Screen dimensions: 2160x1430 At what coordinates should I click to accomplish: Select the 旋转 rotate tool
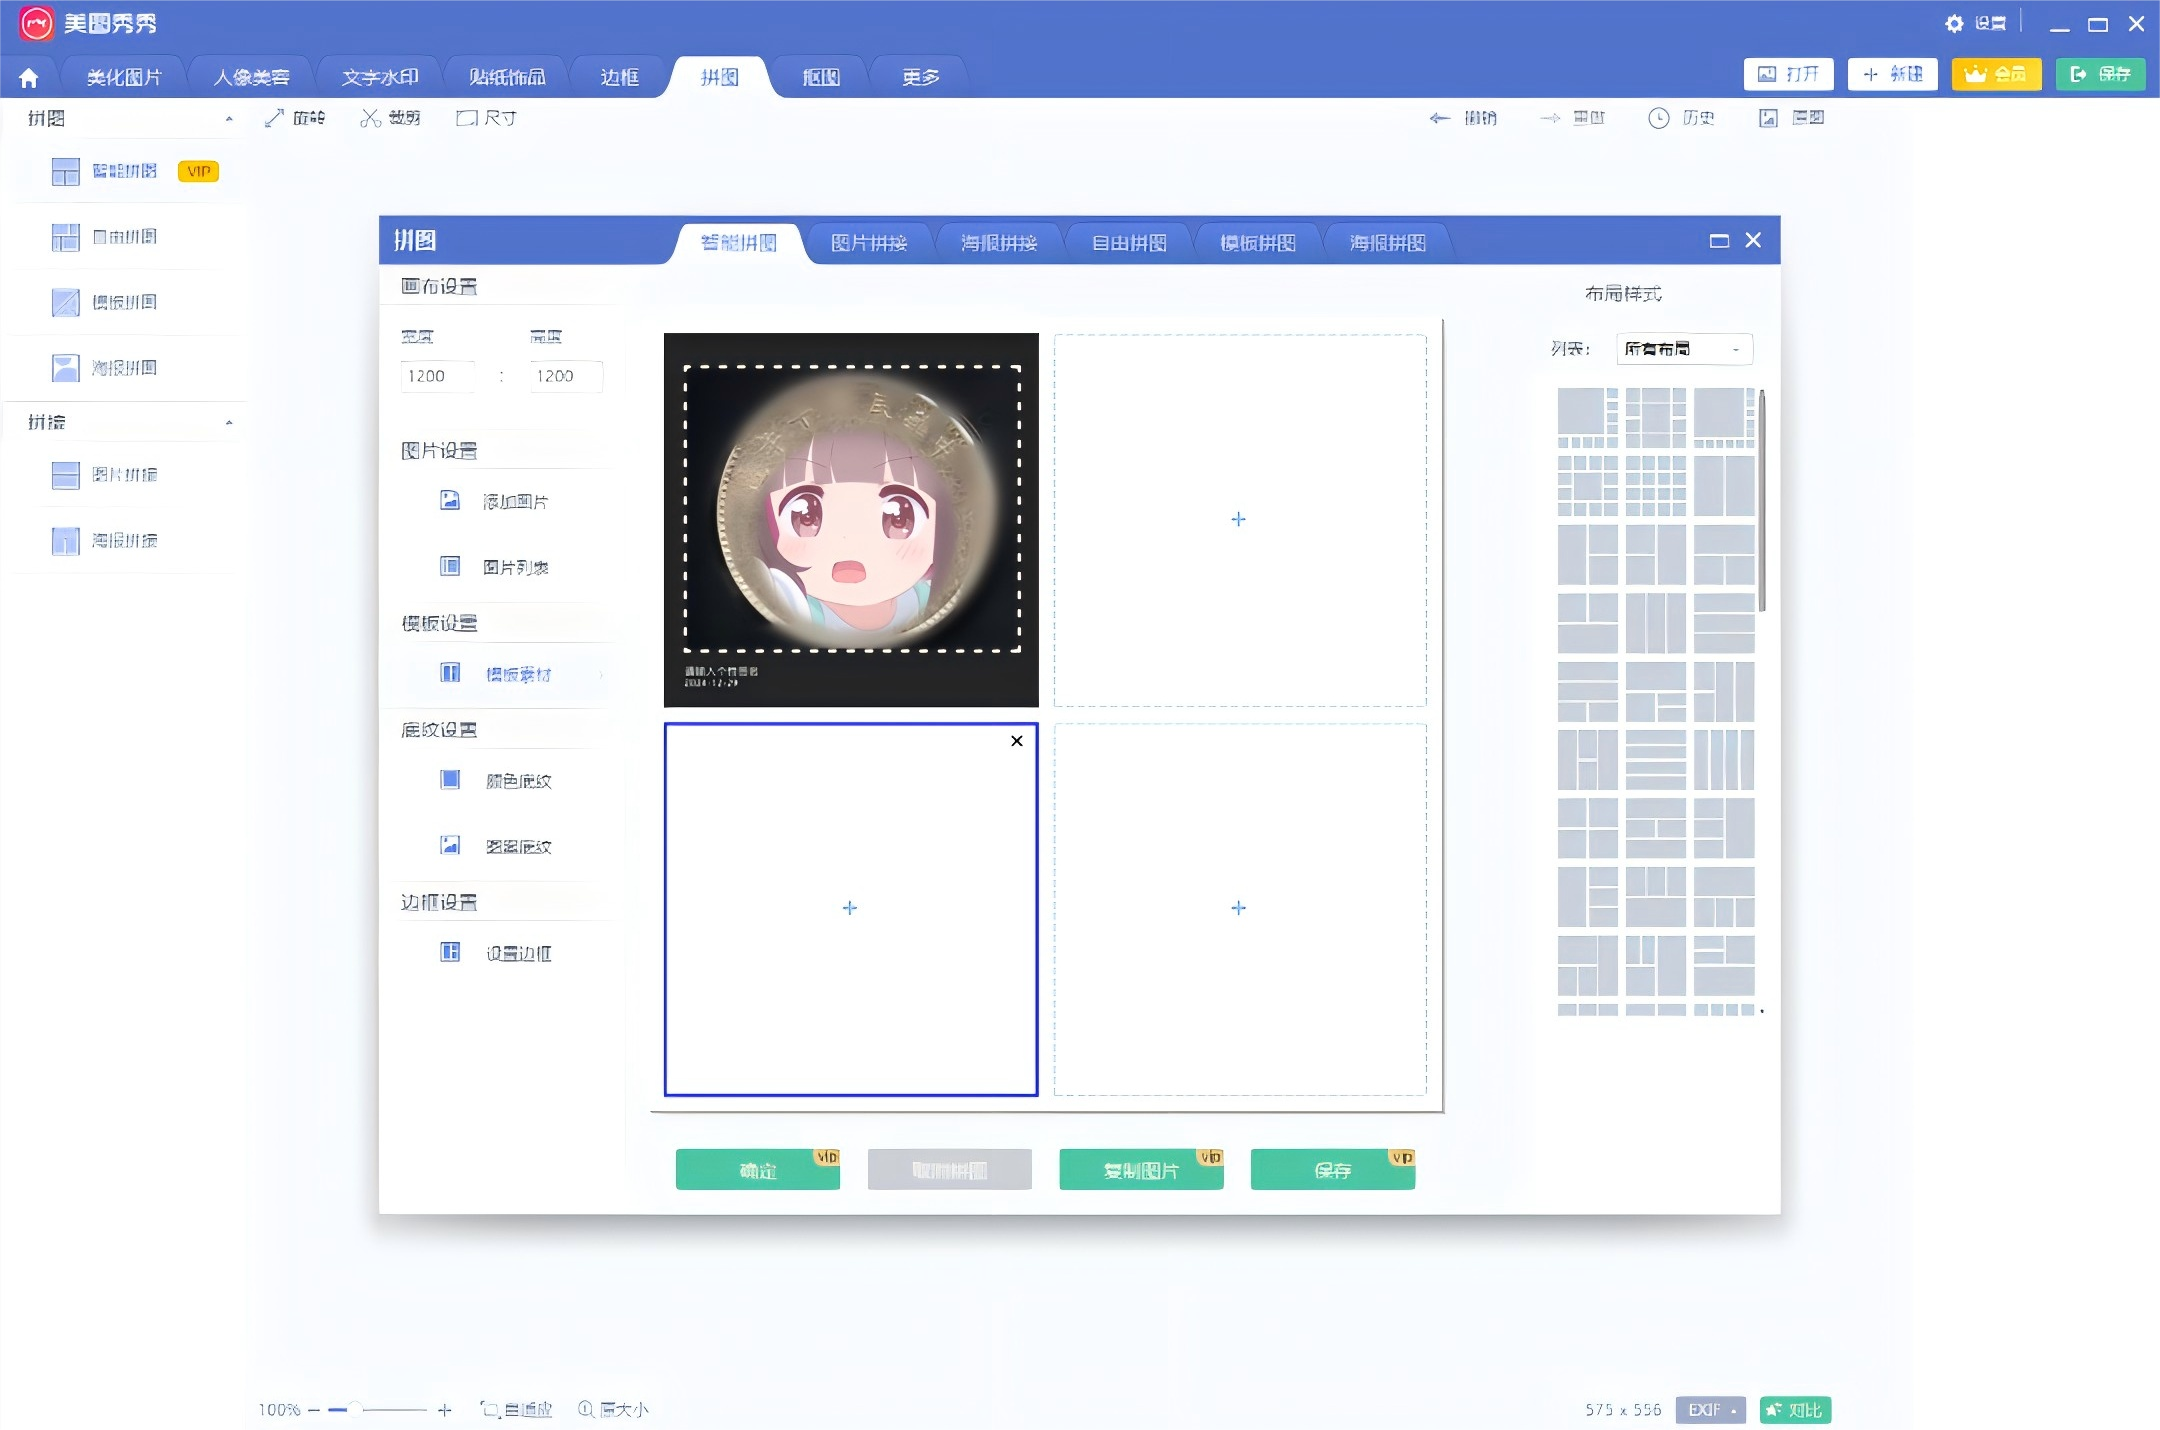295,118
